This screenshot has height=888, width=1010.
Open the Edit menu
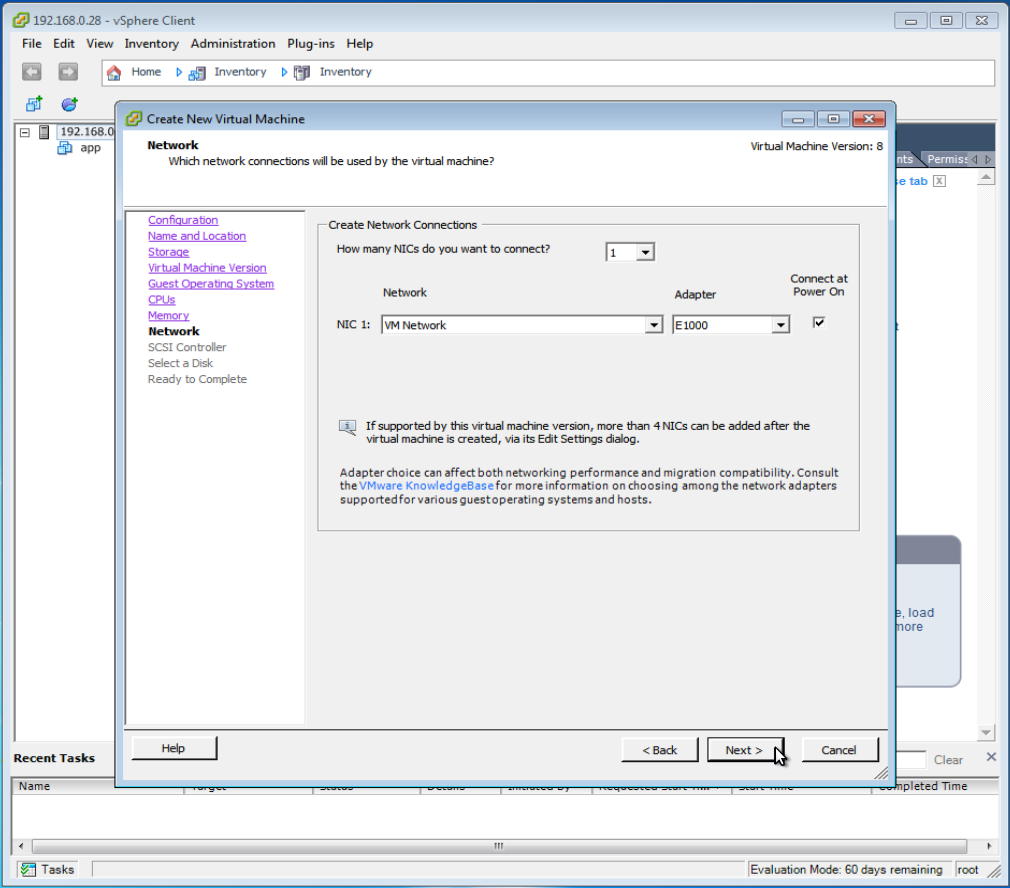click(64, 44)
